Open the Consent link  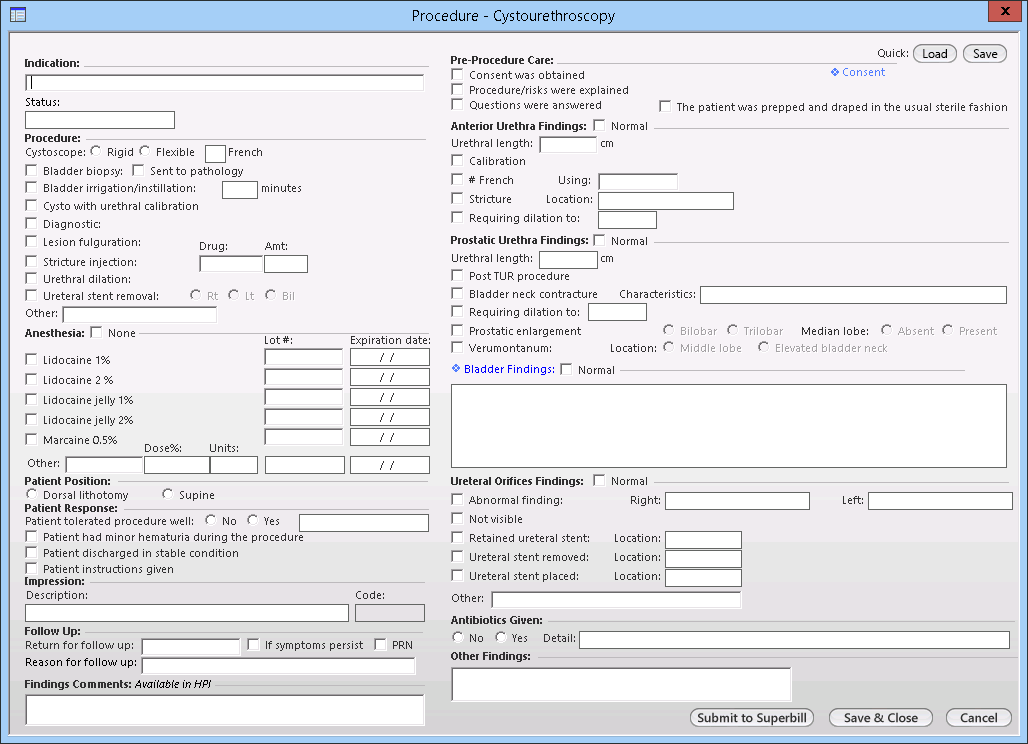[863, 72]
